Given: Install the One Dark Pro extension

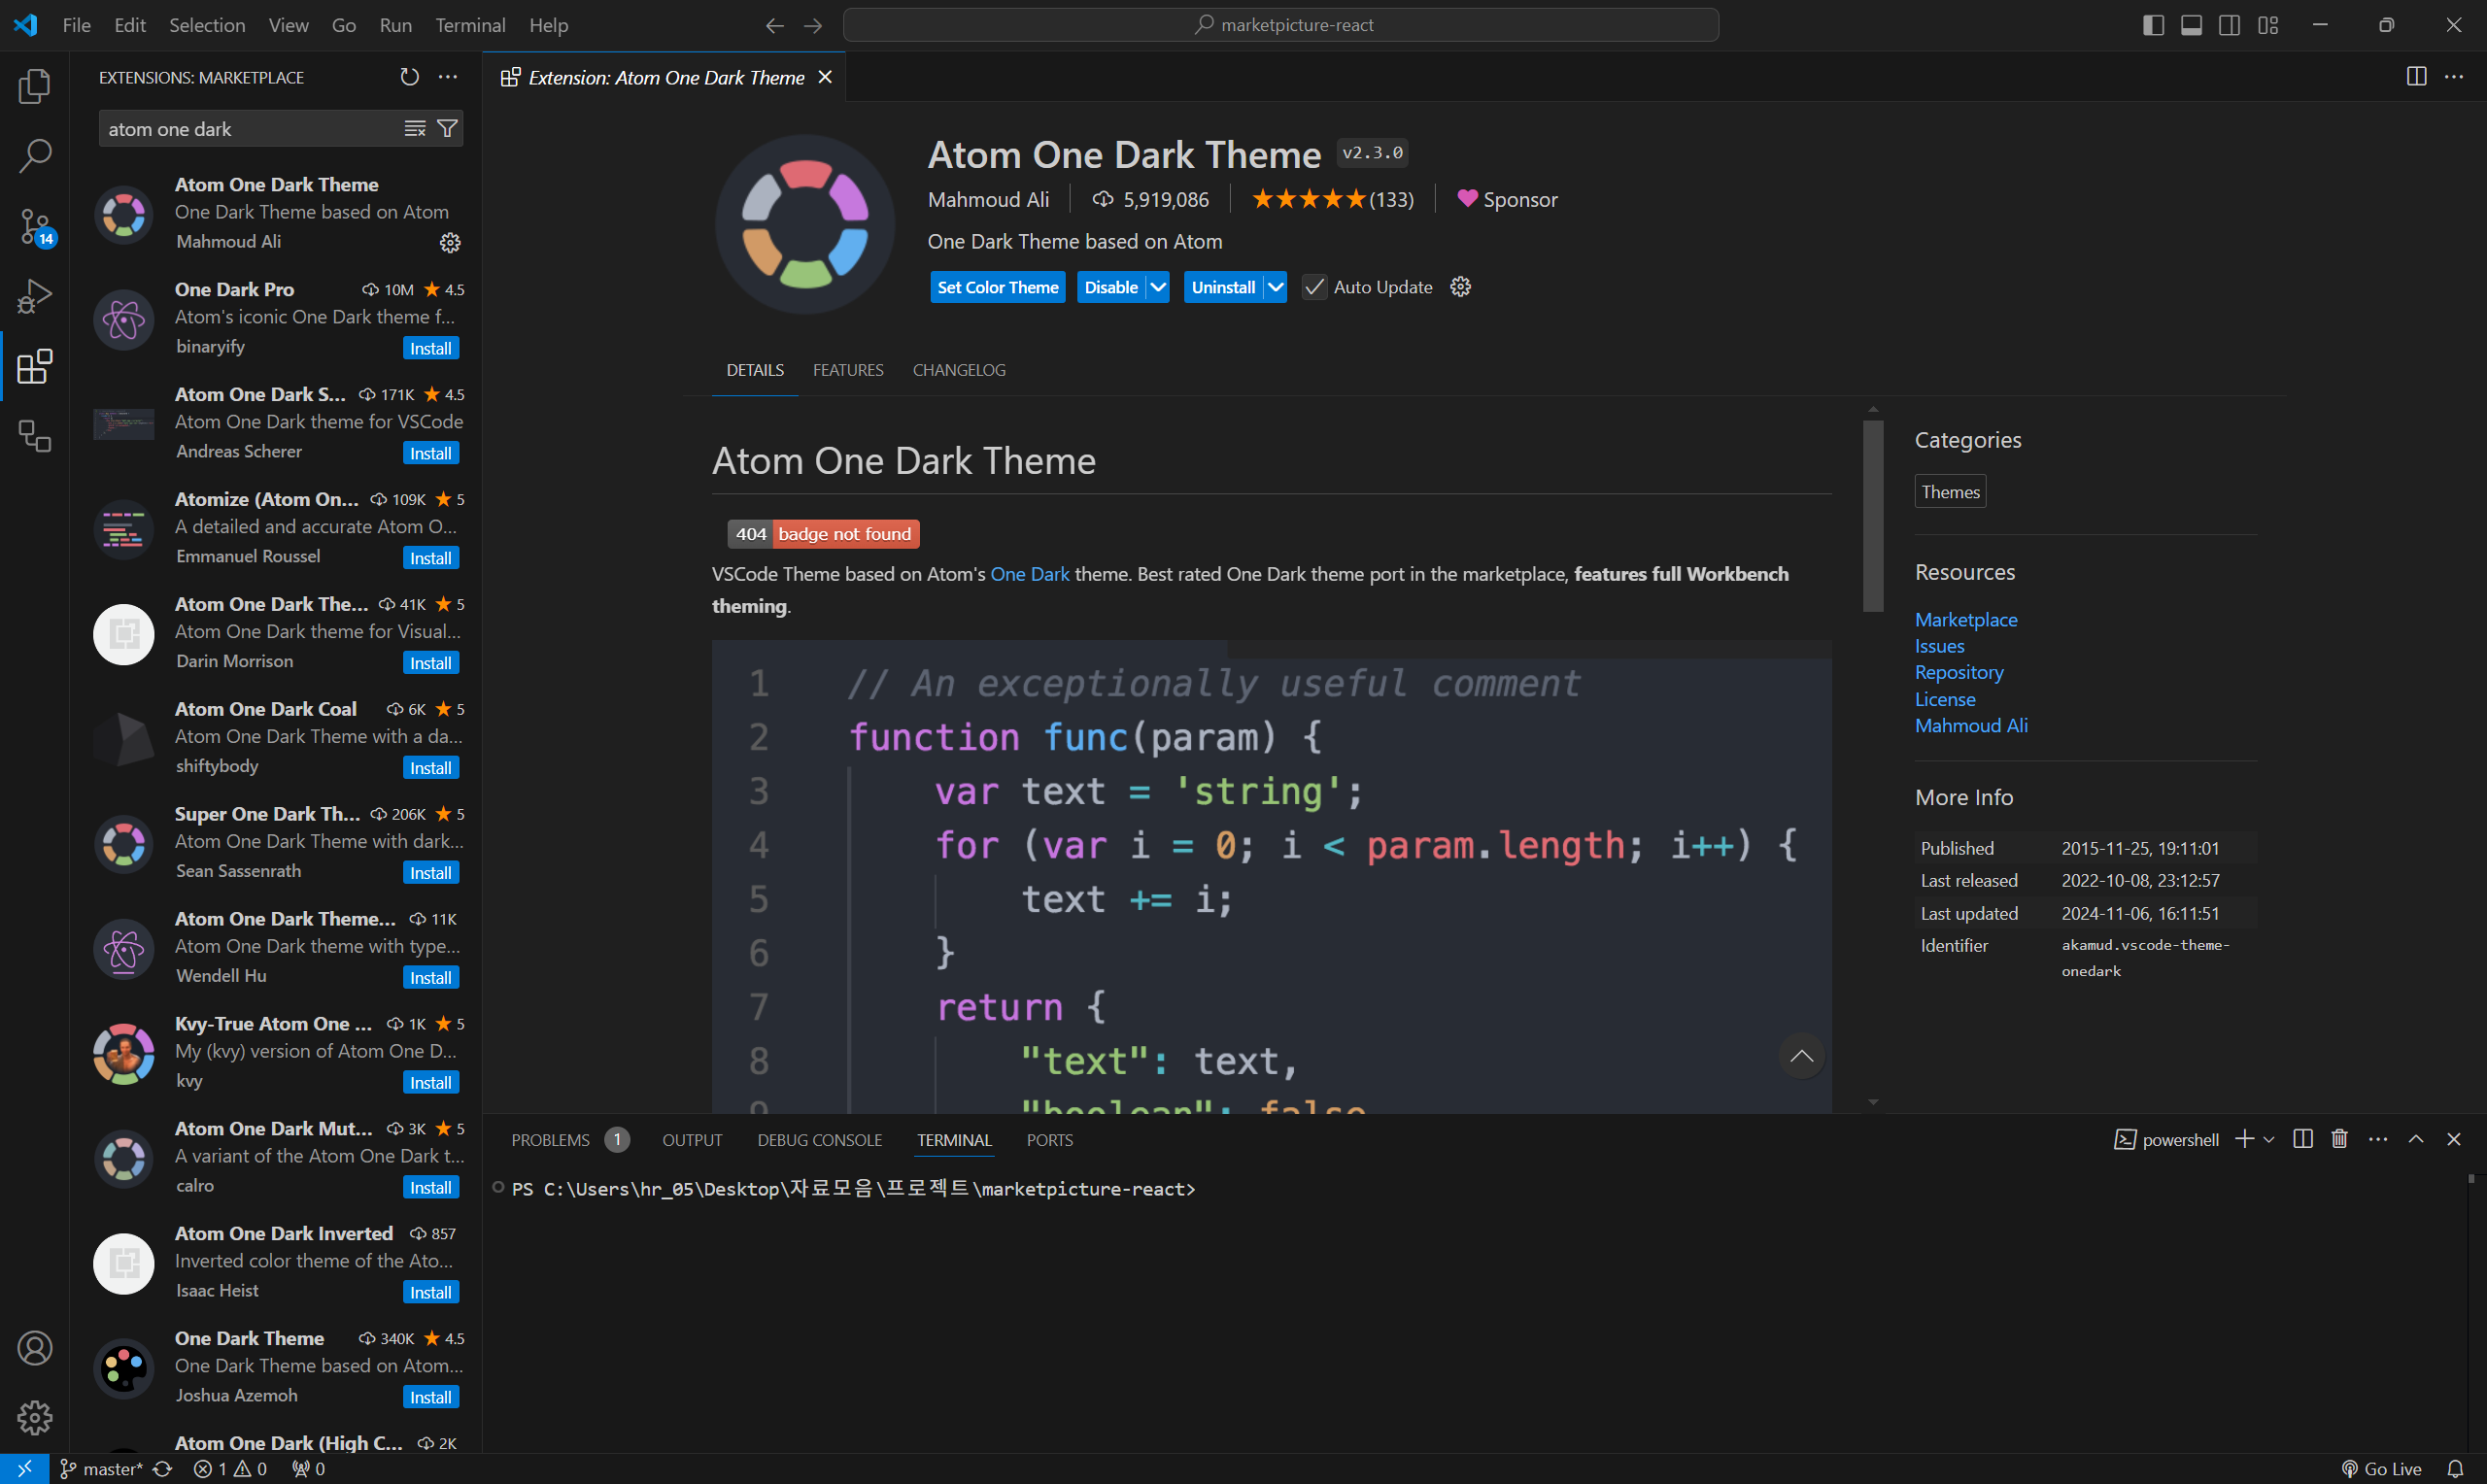Looking at the screenshot, I should [x=431, y=348].
